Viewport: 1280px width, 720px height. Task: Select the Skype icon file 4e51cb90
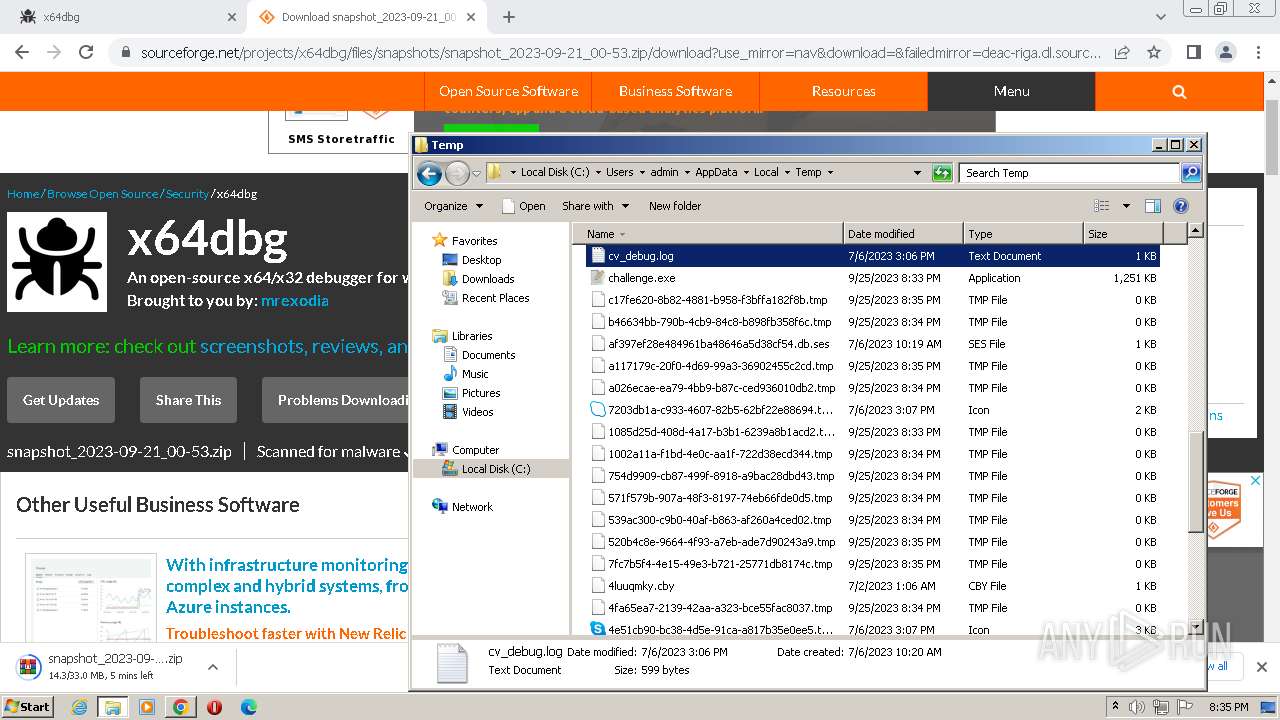click(x=598, y=630)
